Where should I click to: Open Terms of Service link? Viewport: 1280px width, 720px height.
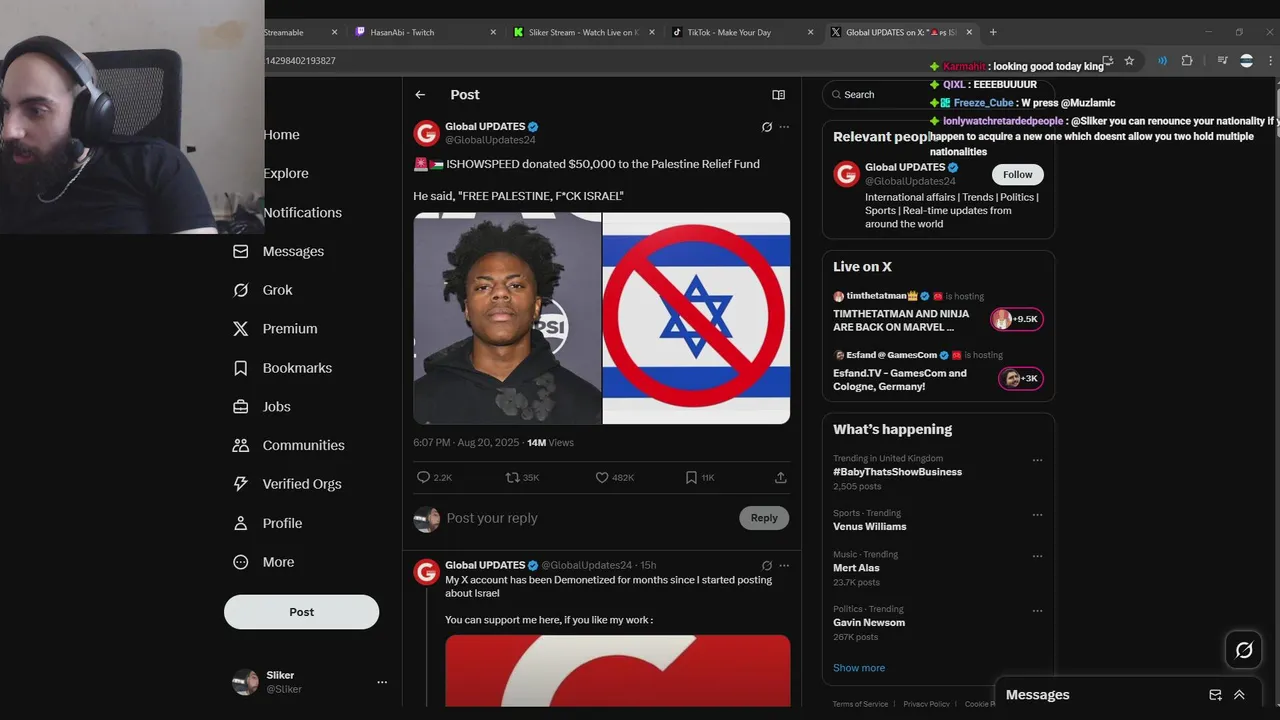point(860,704)
